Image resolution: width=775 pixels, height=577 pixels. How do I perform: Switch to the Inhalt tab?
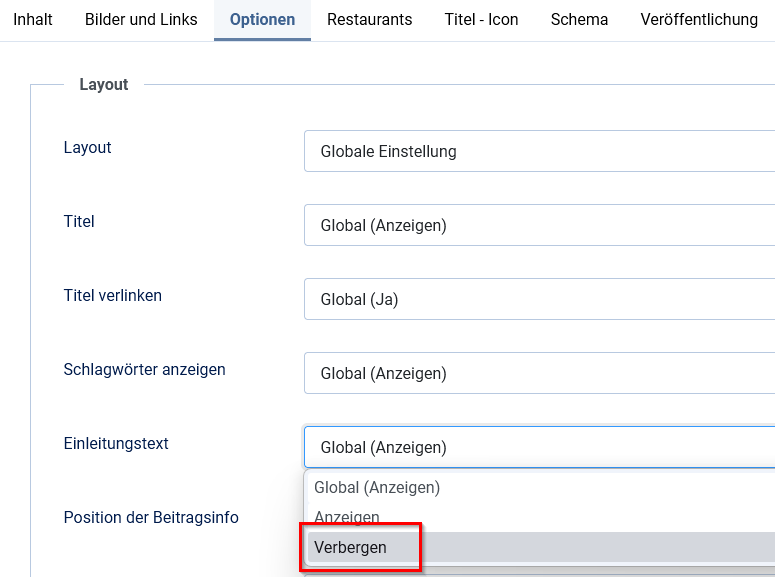pyautogui.click(x=33, y=20)
